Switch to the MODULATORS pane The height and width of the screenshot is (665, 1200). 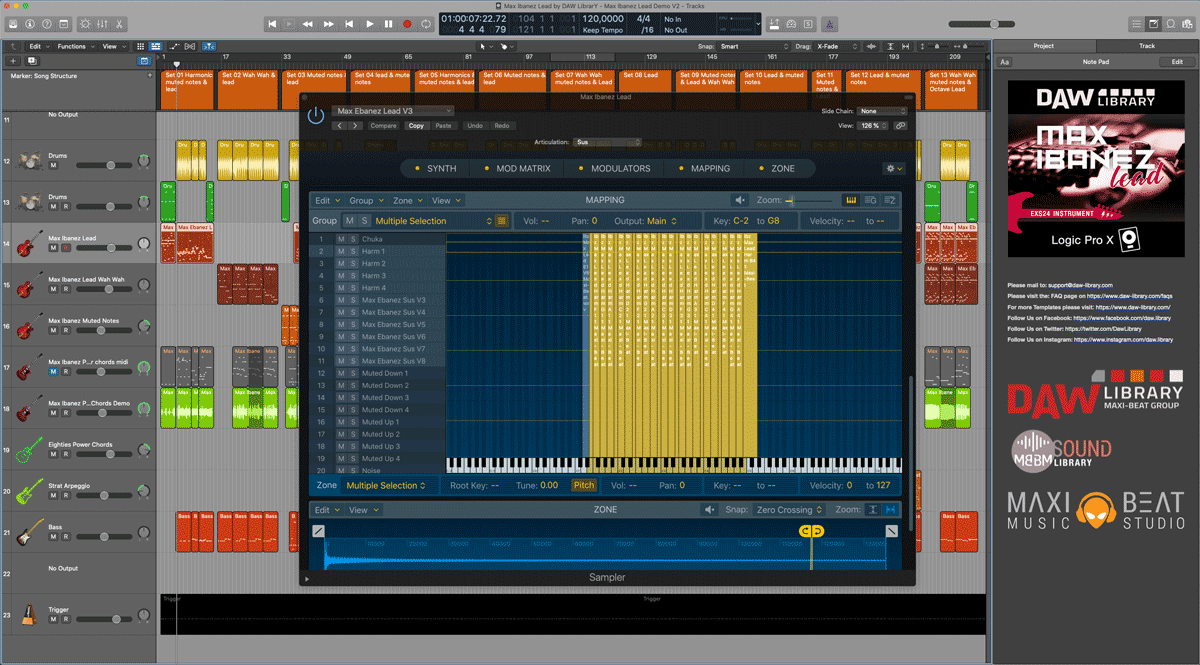614,169
